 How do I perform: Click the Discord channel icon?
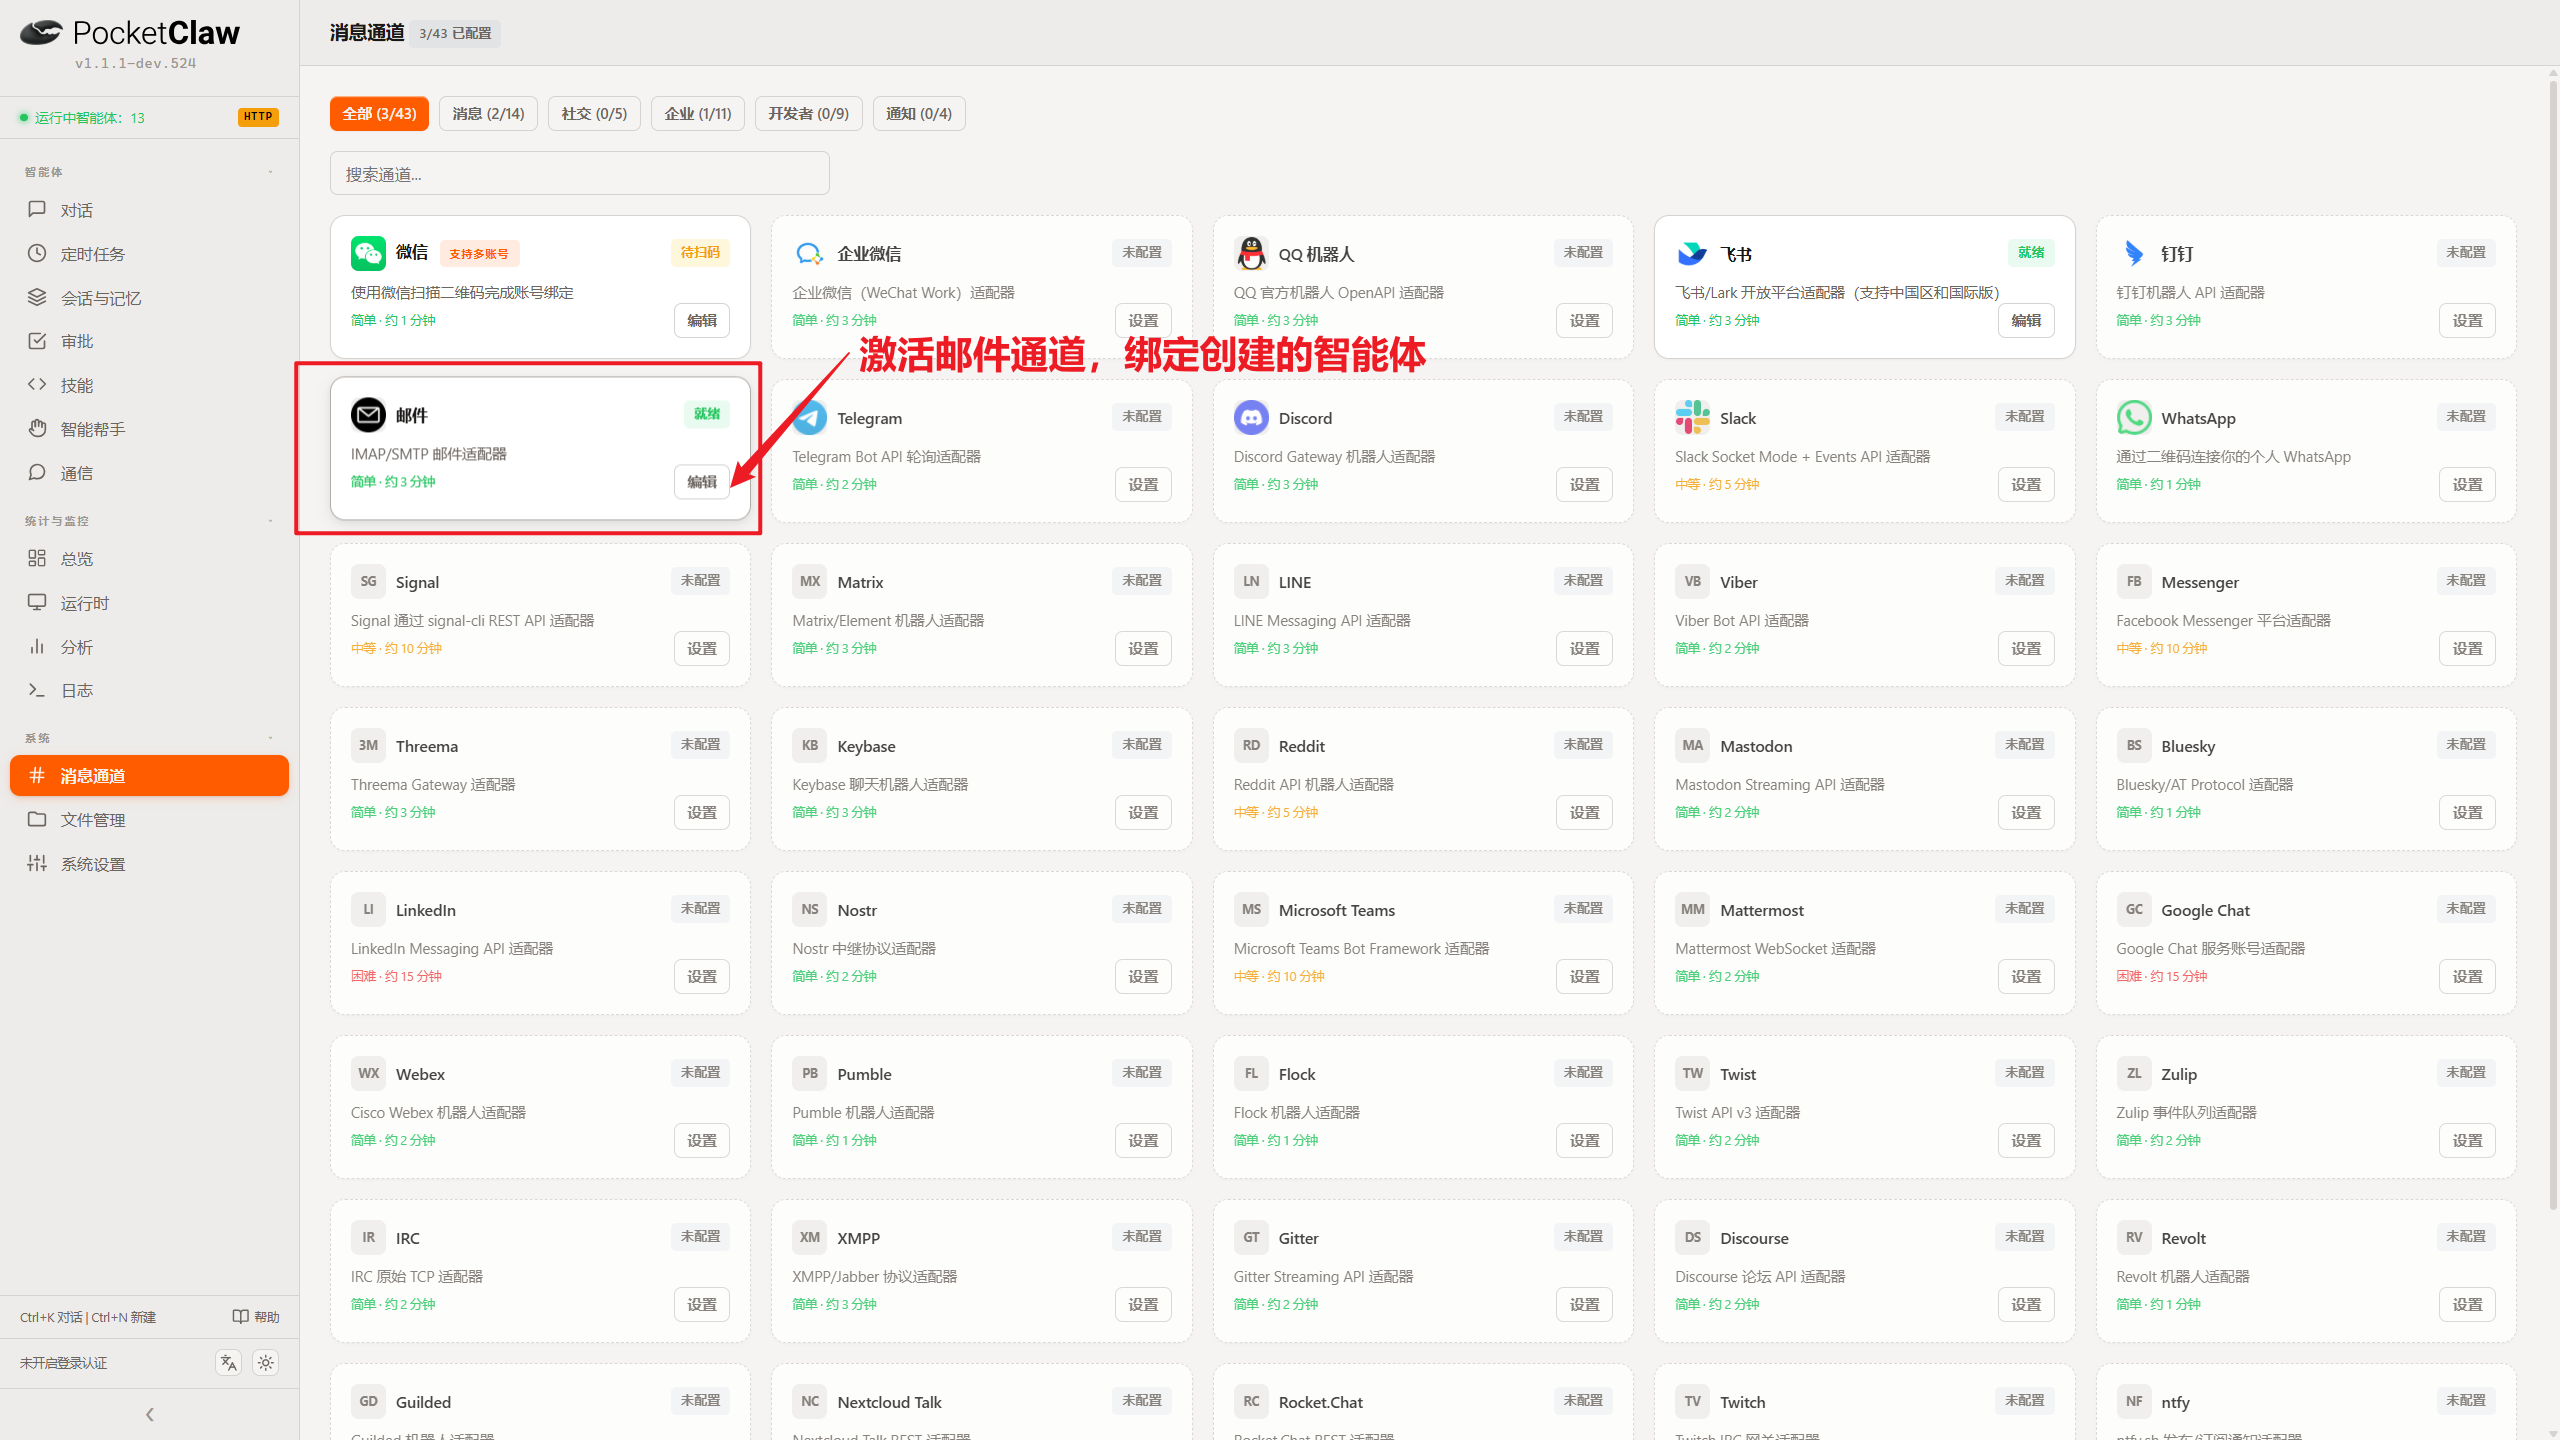[x=1251, y=418]
